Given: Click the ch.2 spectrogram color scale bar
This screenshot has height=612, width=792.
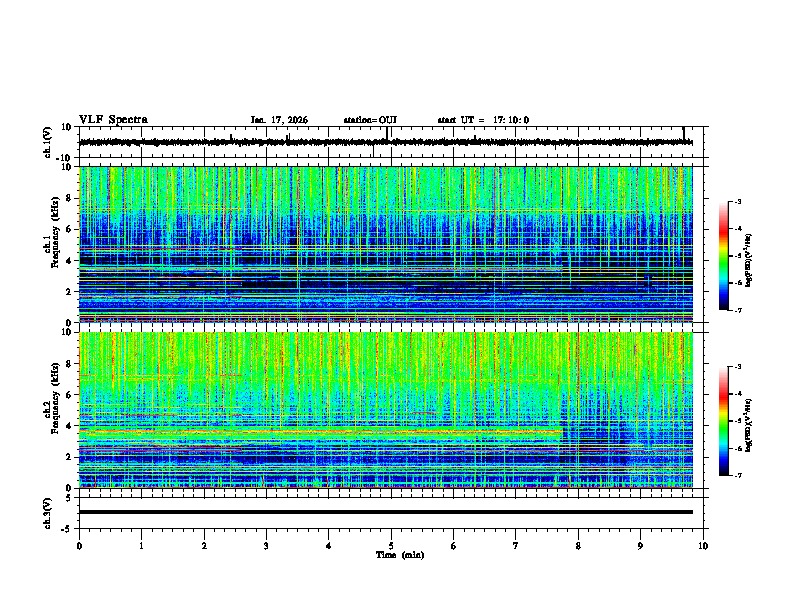Looking at the screenshot, I should [724, 421].
